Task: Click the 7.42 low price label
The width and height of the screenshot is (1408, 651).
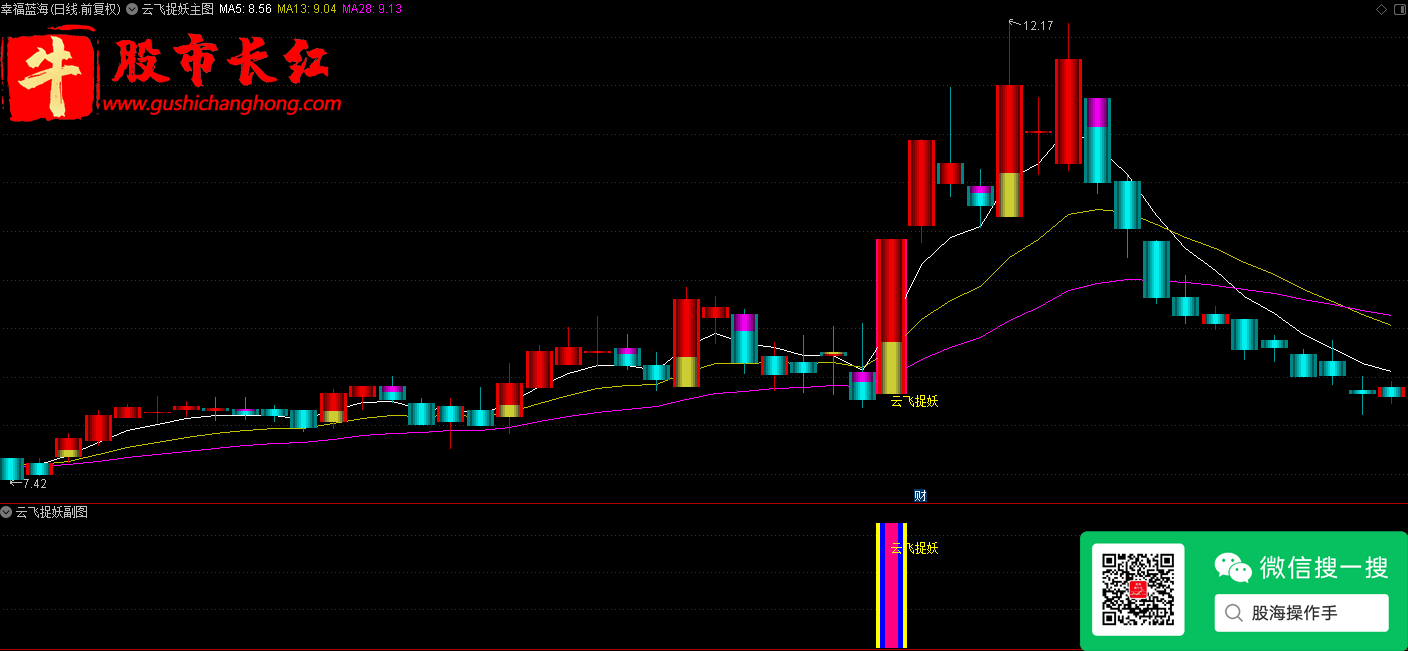Action: pyautogui.click(x=34, y=484)
